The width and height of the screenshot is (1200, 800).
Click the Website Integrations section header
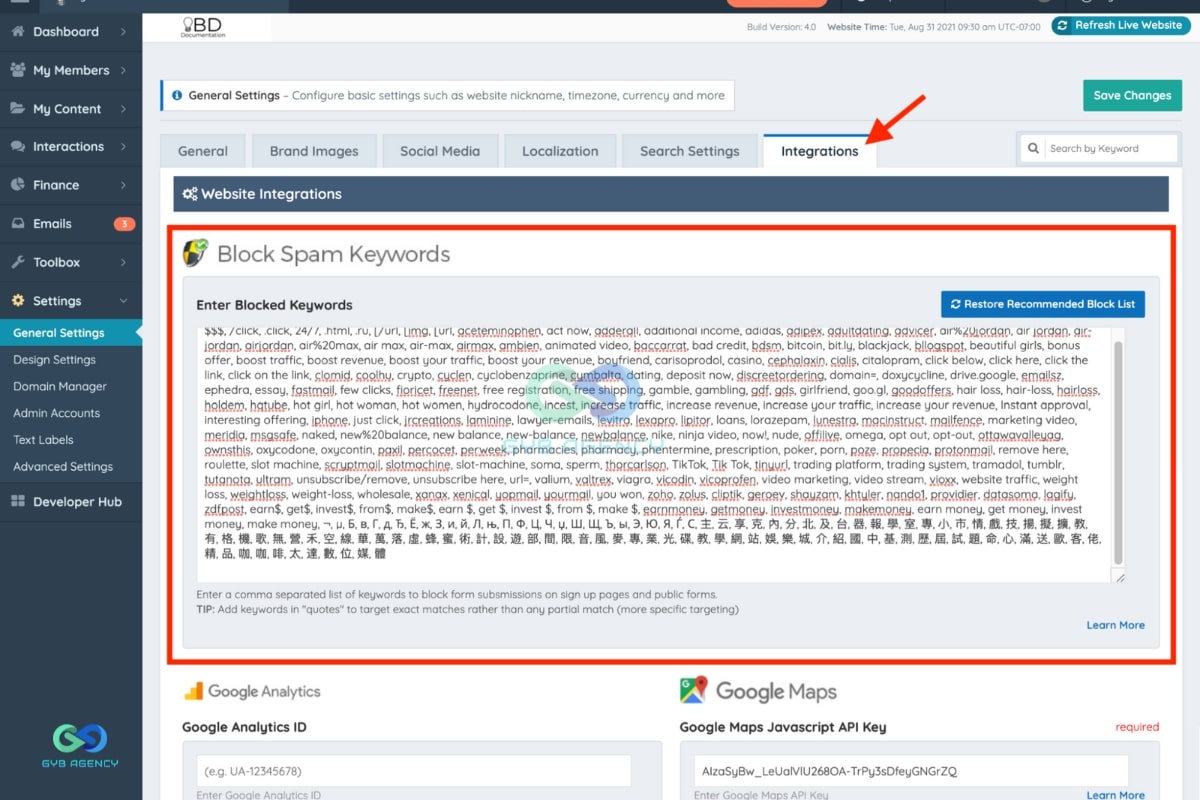coord(671,194)
